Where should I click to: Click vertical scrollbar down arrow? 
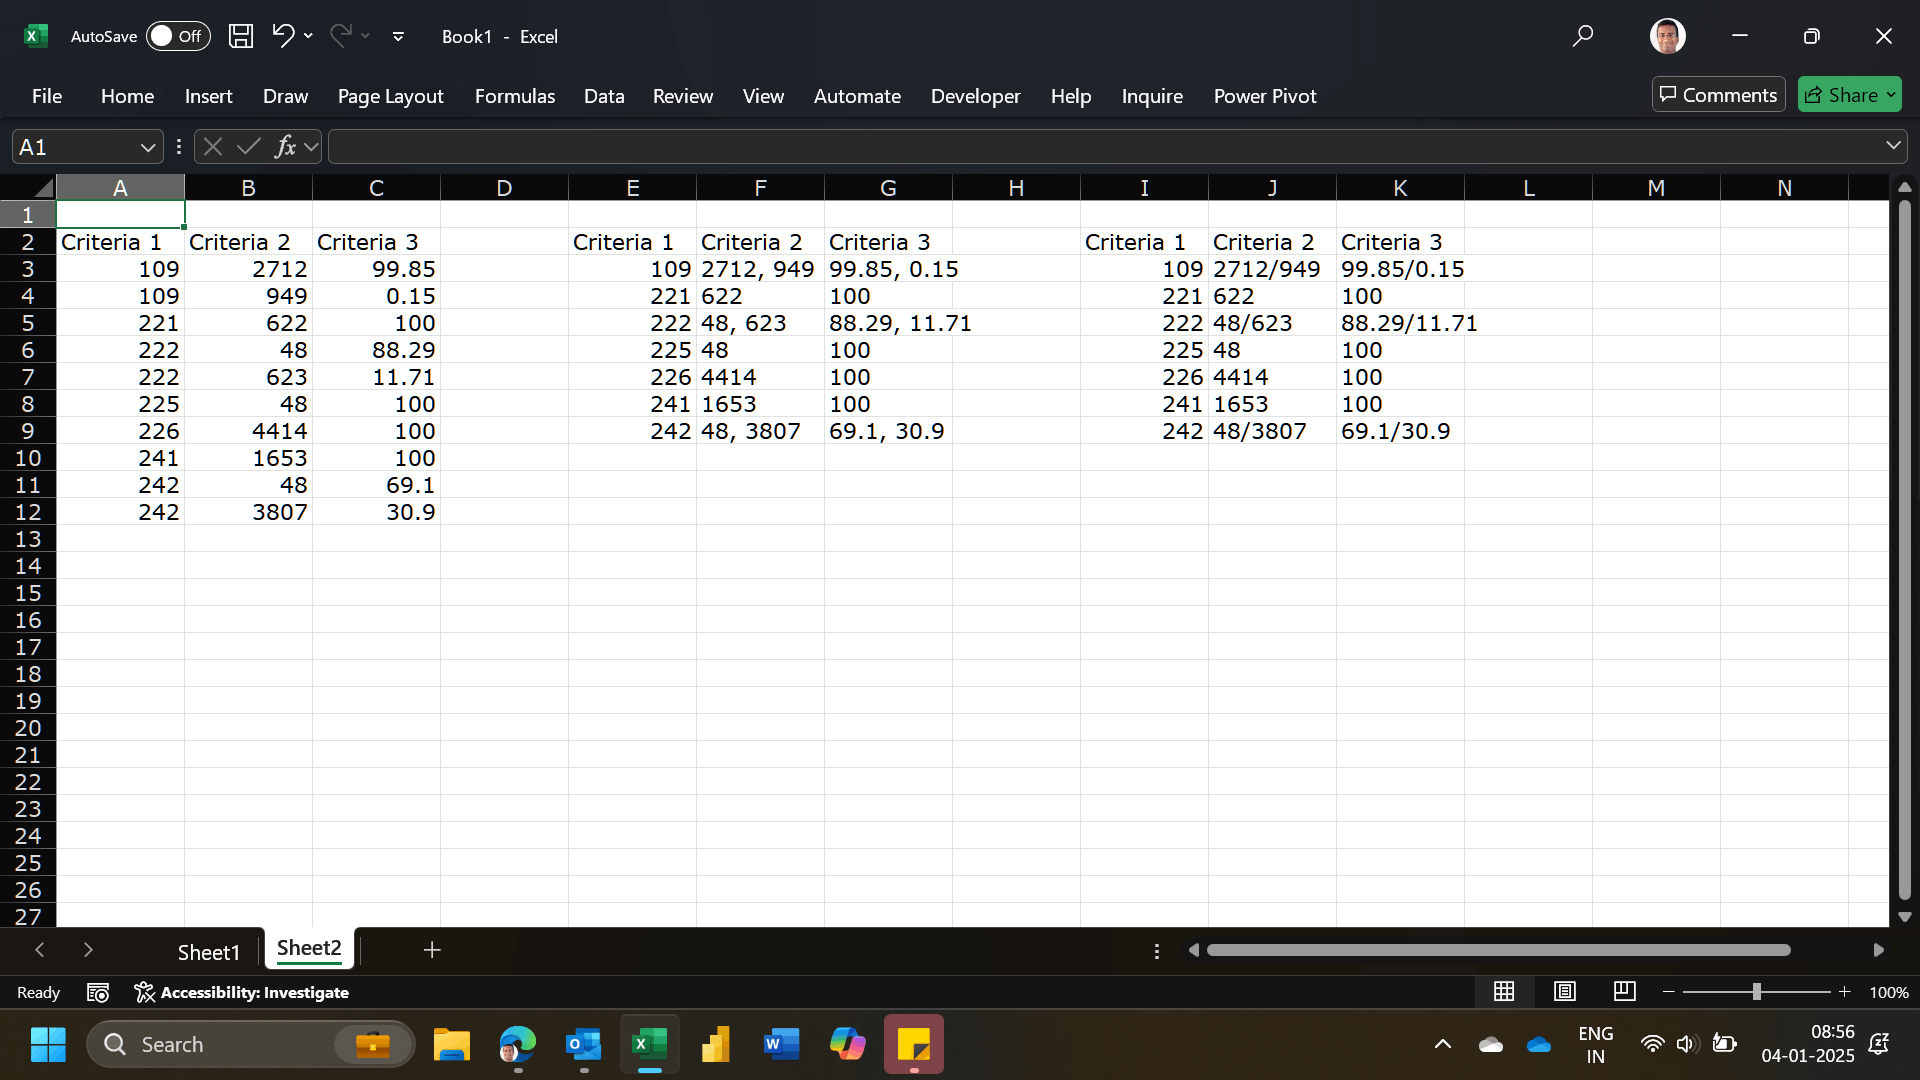1904,917
